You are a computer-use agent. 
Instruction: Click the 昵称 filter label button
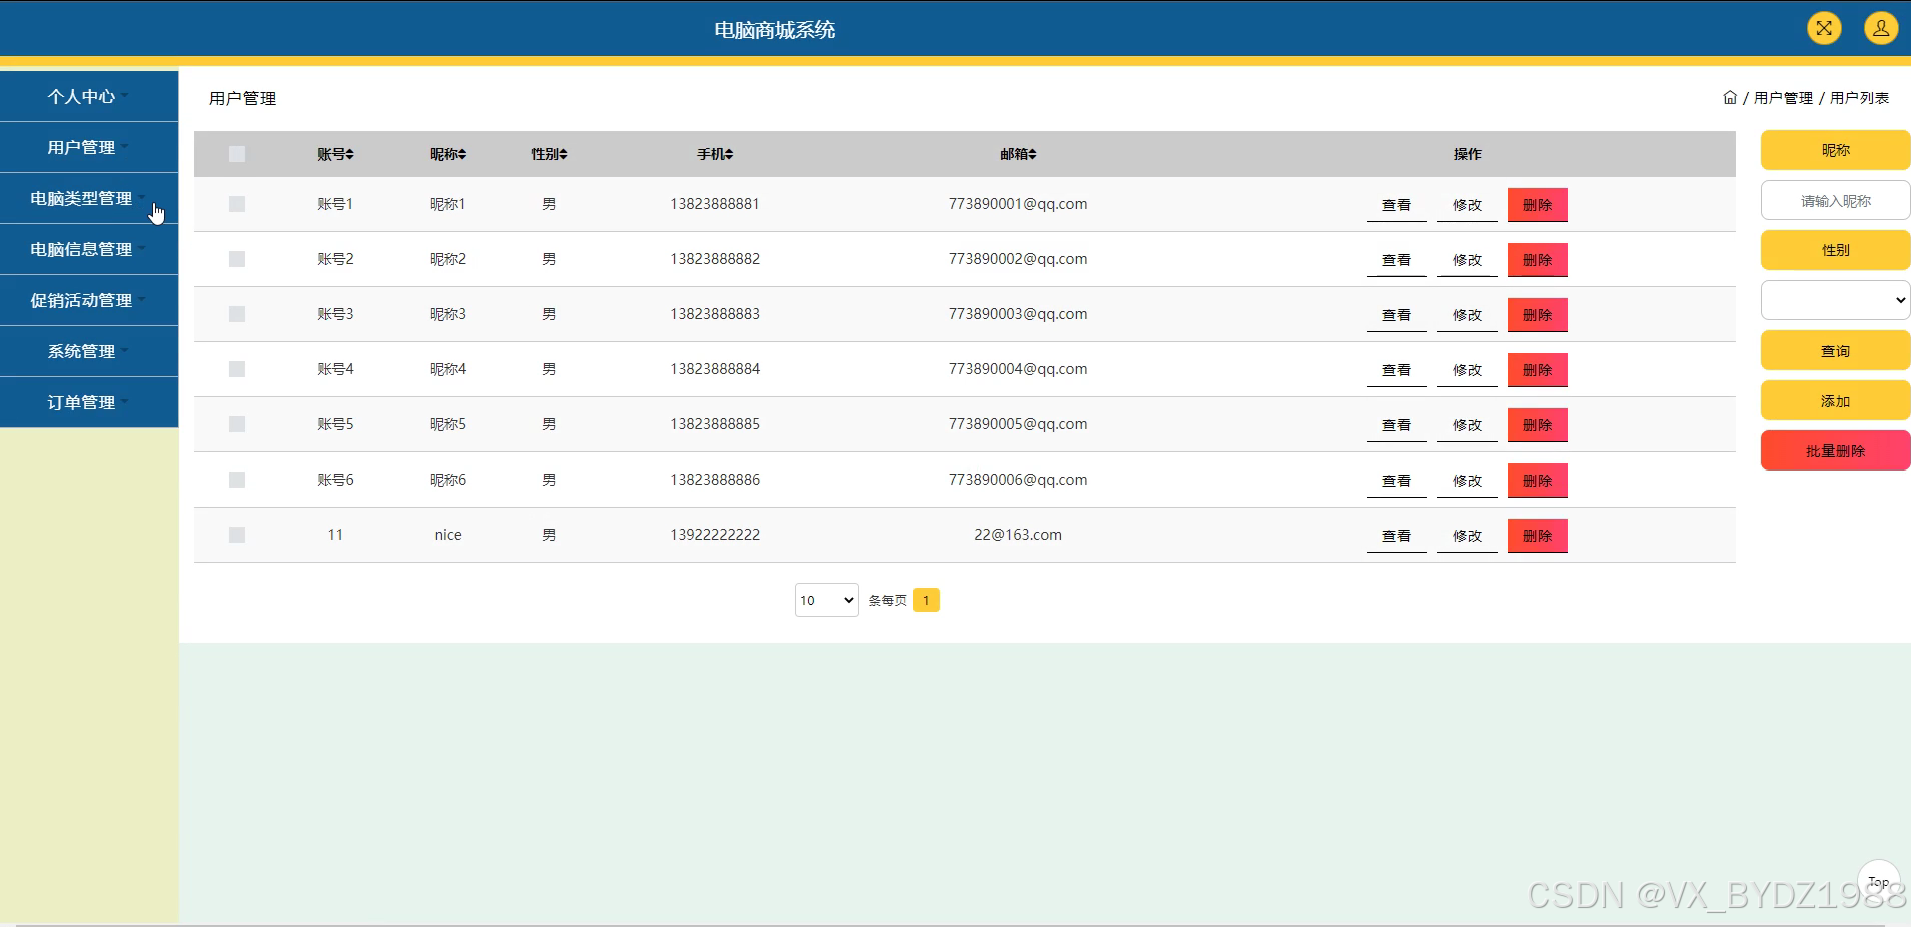tap(1835, 150)
